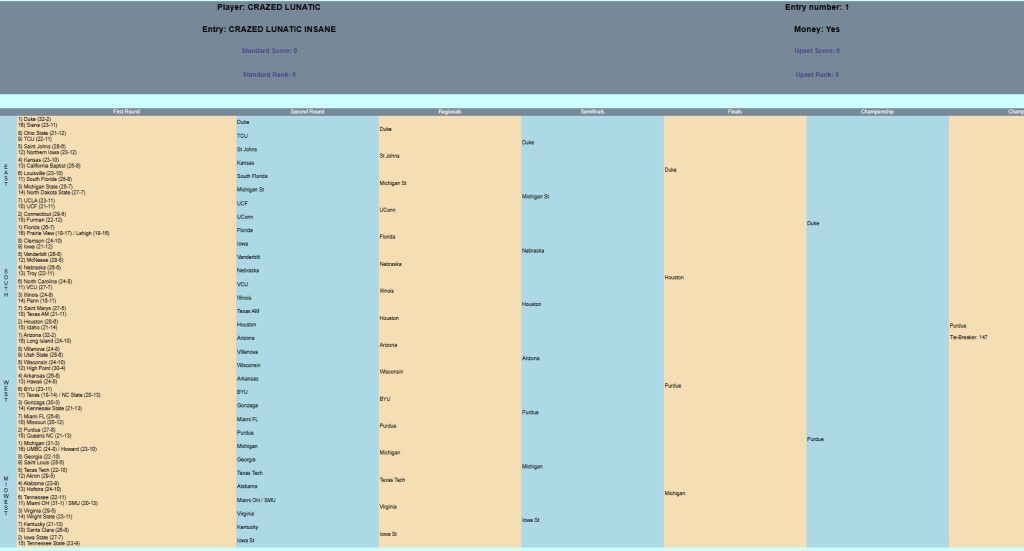Click Nebraska in the Semifinals column
Image resolution: width=1024 pixels, height=551 pixels.
533,250
